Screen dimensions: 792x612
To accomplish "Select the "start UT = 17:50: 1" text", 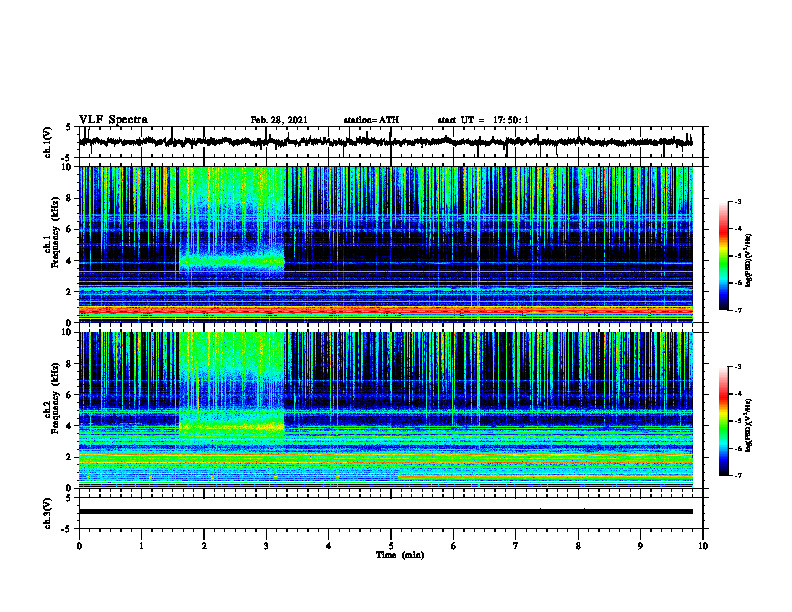I will click(x=483, y=120).
